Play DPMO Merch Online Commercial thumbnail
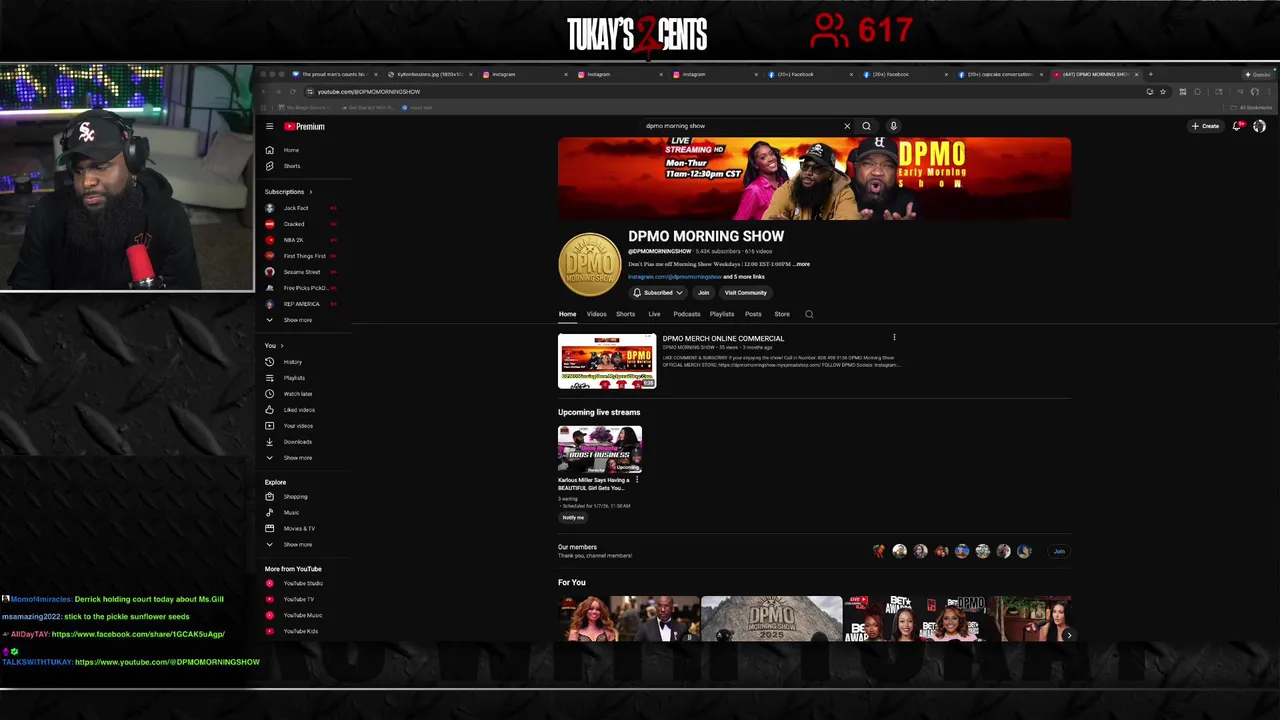1280x720 pixels. 607,361
